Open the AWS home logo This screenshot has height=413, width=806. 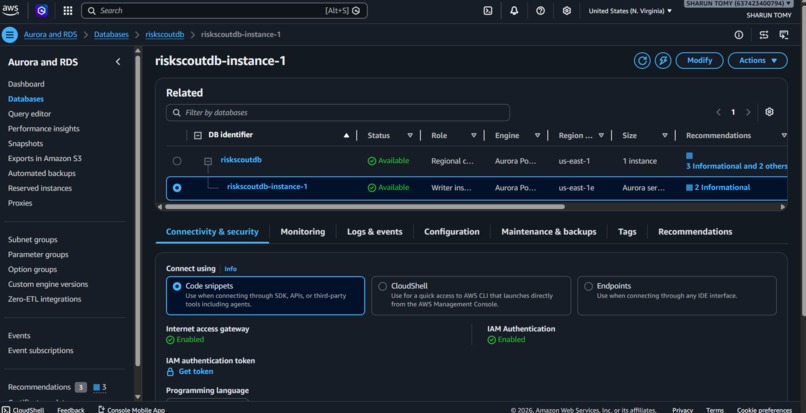click(10, 10)
